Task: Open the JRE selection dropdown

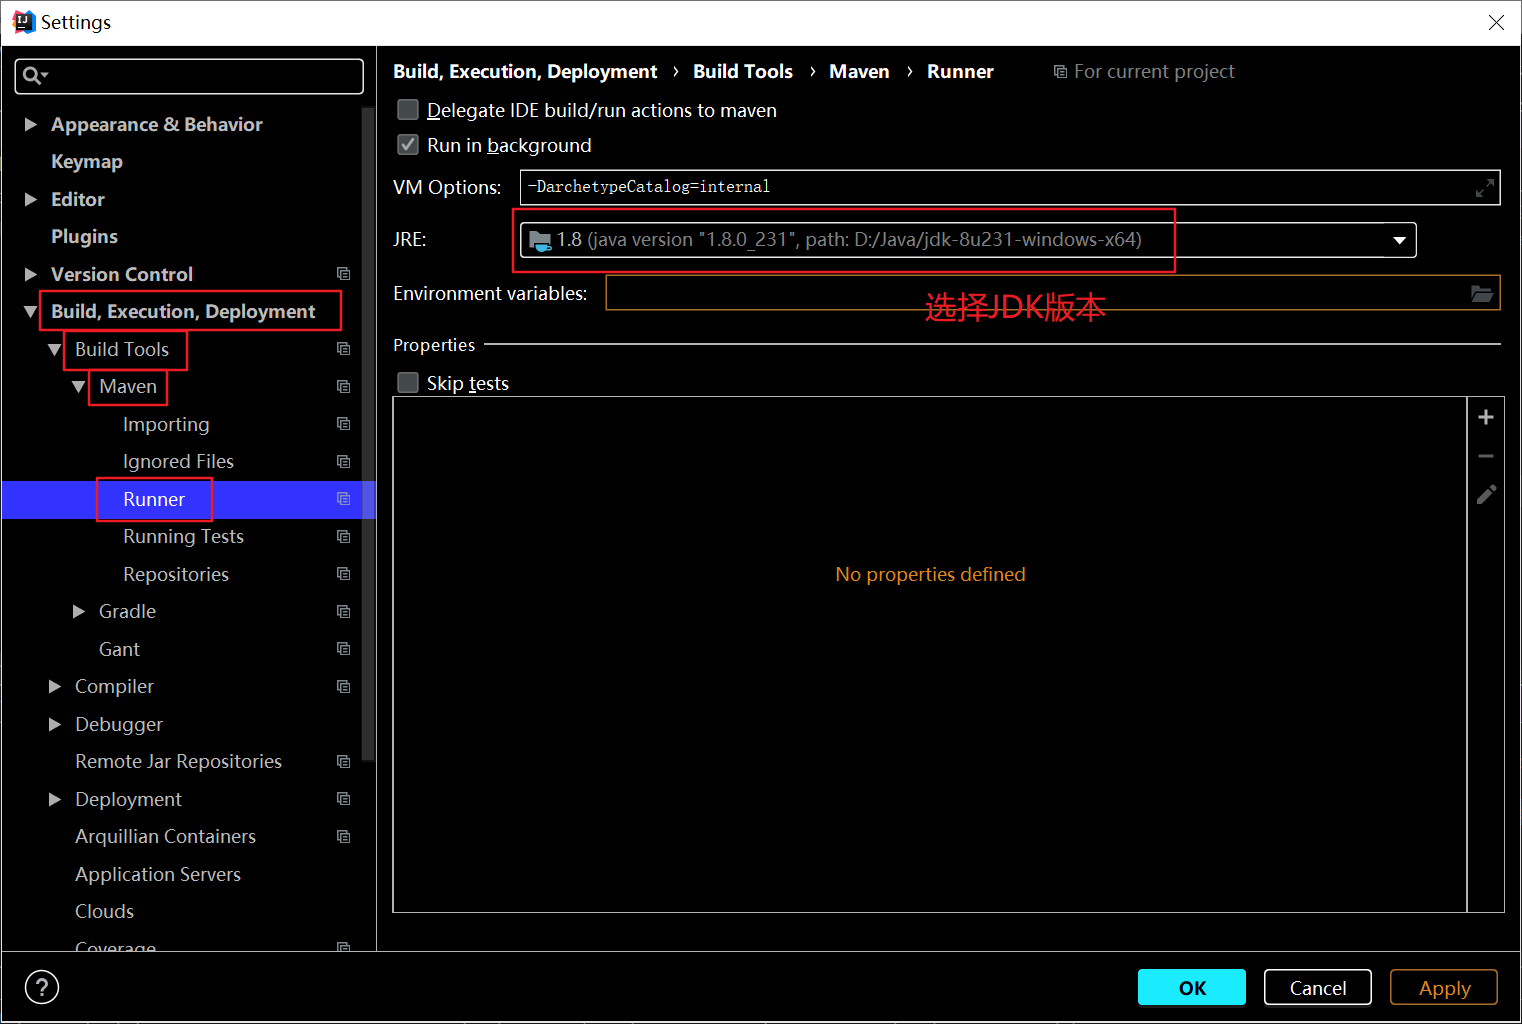Action: pos(1398,240)
